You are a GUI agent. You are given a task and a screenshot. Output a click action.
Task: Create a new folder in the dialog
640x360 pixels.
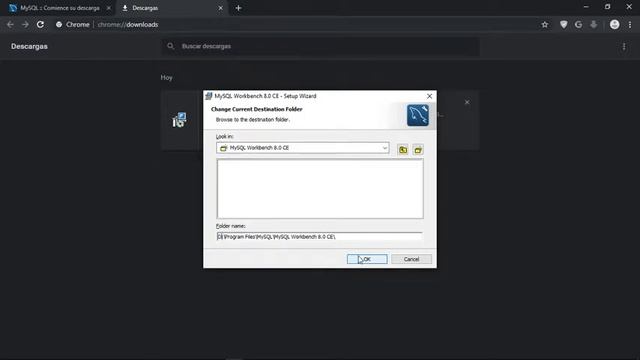418,150
